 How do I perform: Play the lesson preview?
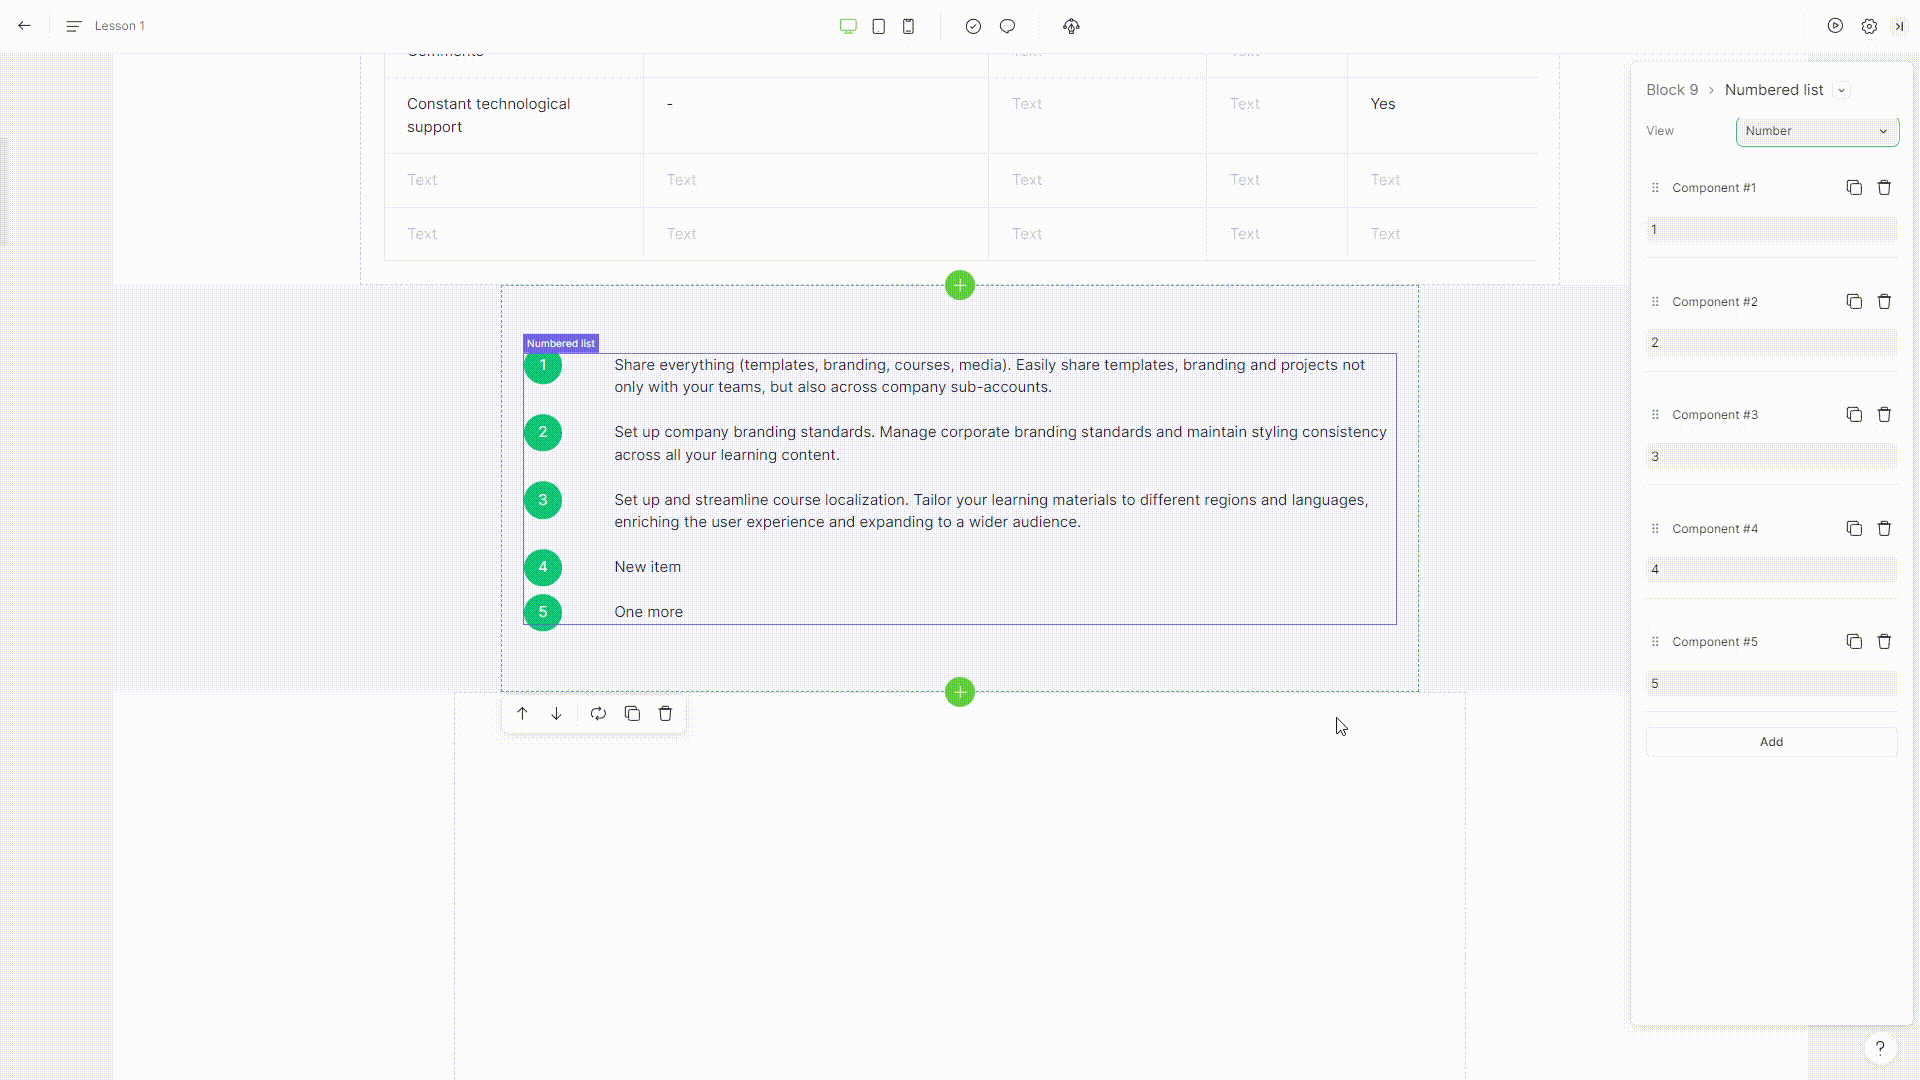(1835, 26)
